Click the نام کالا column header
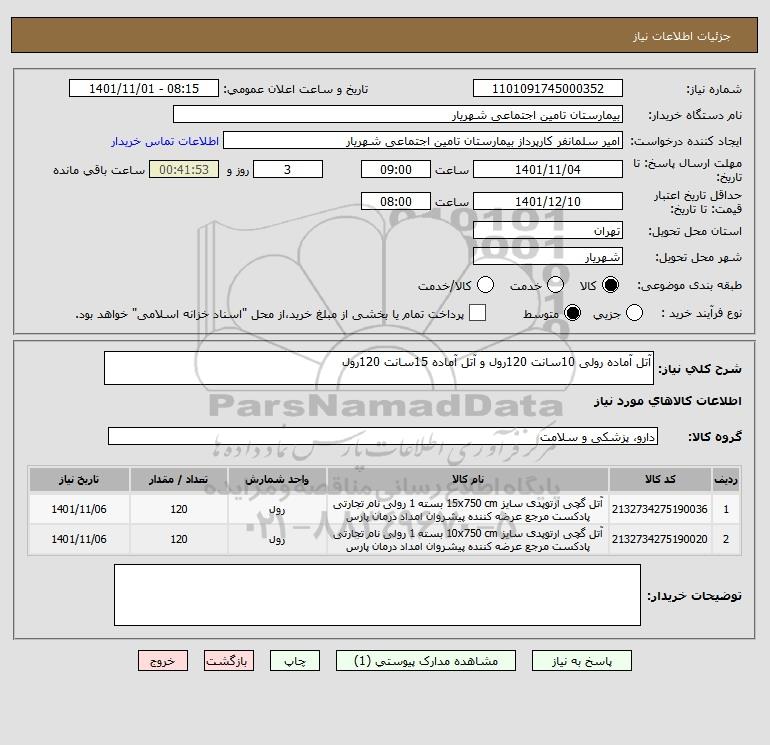770x745 pixels. [x=468, y=479]
